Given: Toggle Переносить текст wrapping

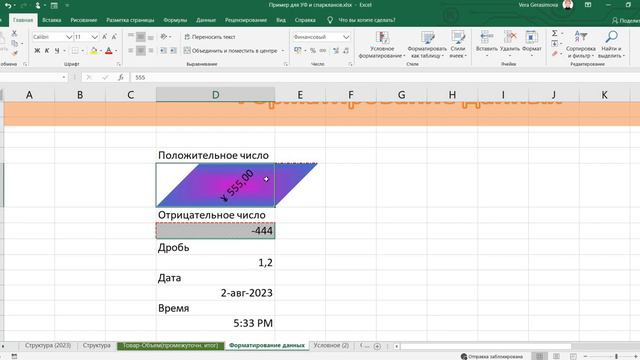Looking at the screenshot, I should pos(210,37).
